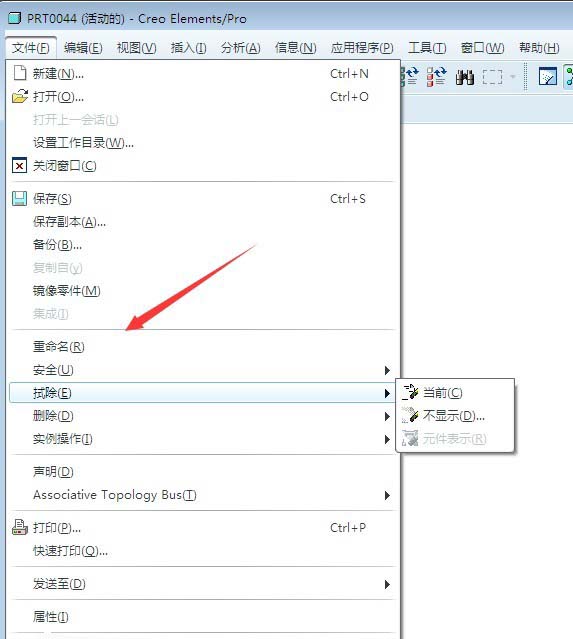Open the 编辑(E) menu
The height and width of the screenshot is (639, 573).
coord(83,48)
